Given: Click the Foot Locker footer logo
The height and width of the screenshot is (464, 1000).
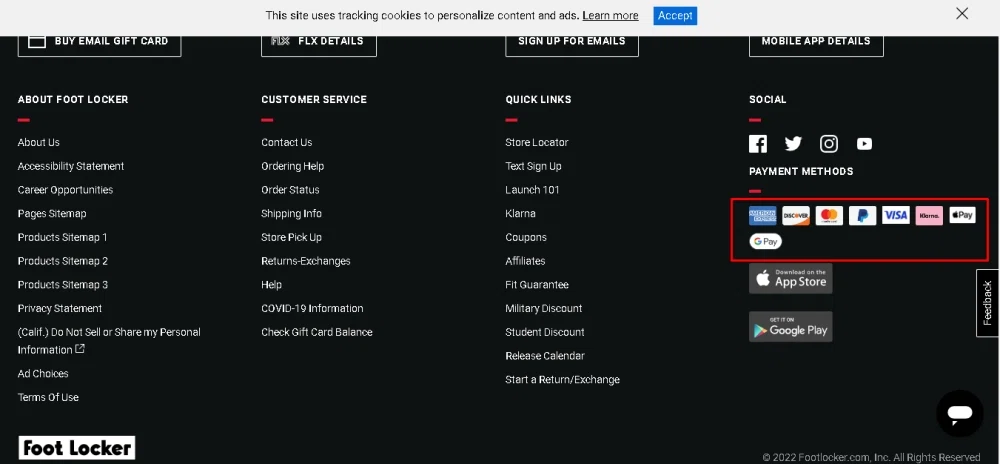Looking at the screenshot, I should pos(77,448).
